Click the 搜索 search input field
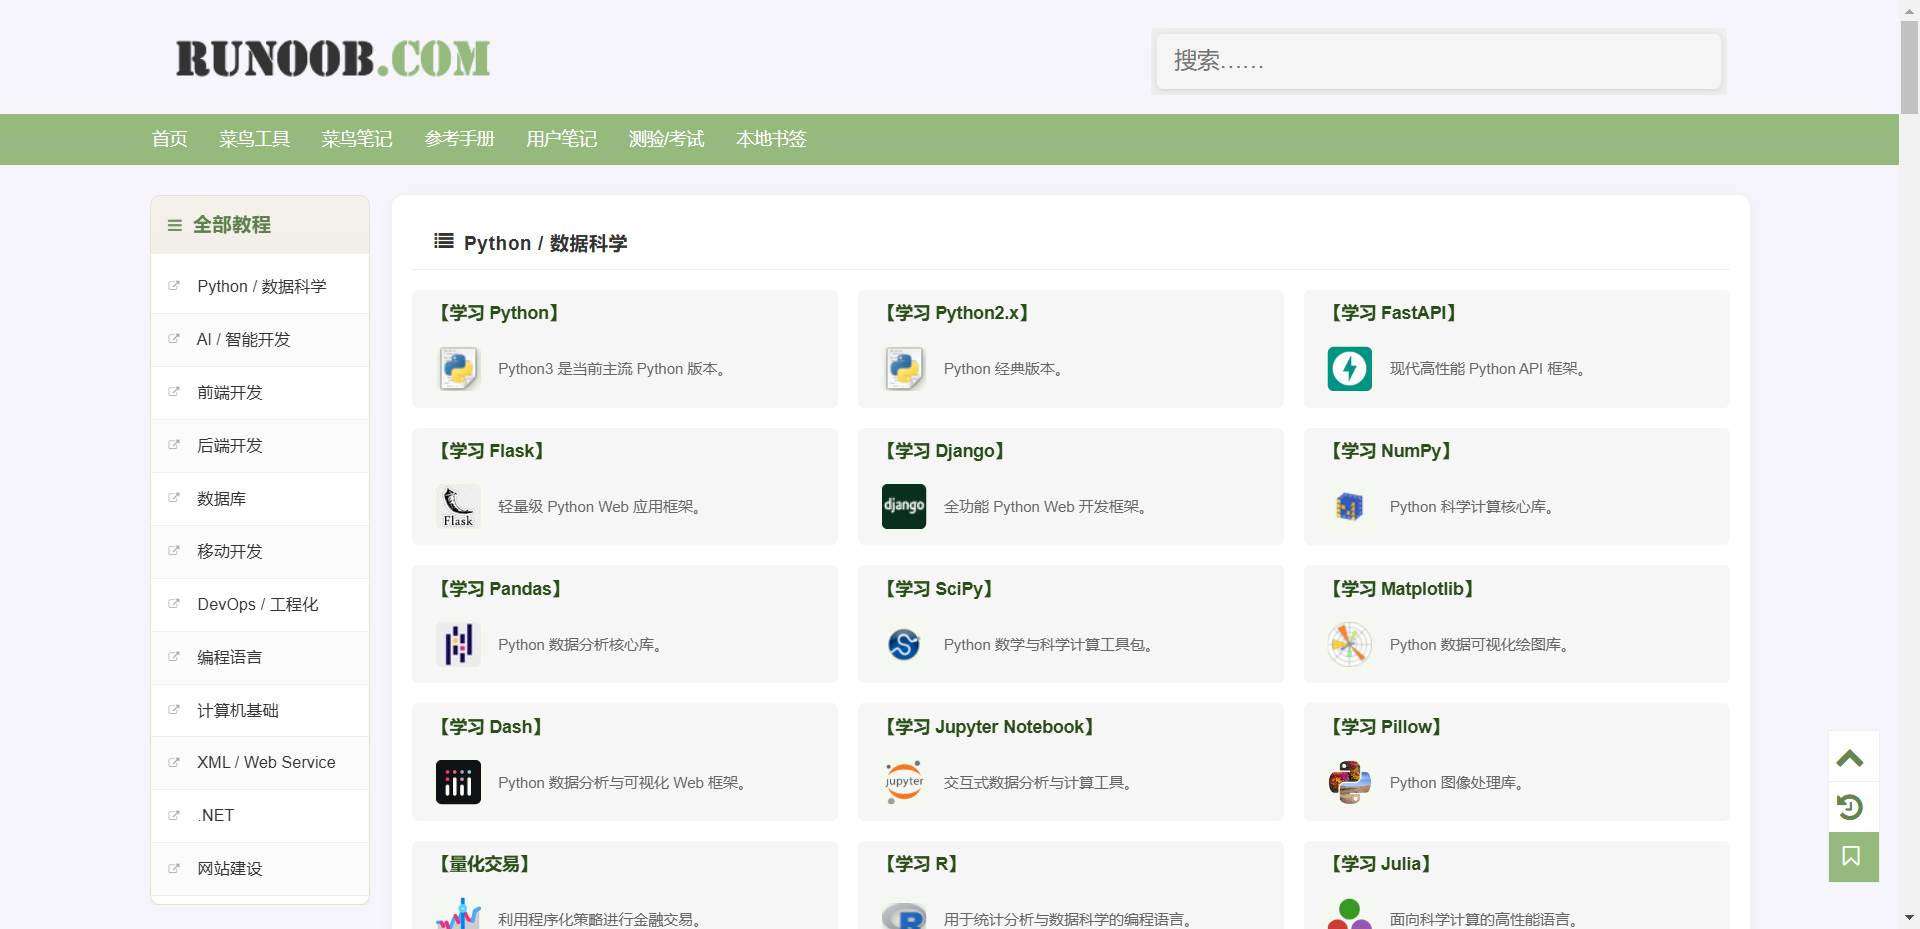Image resolution: width=1920 pixels, height=929 pixels. tap(1439, 61)
